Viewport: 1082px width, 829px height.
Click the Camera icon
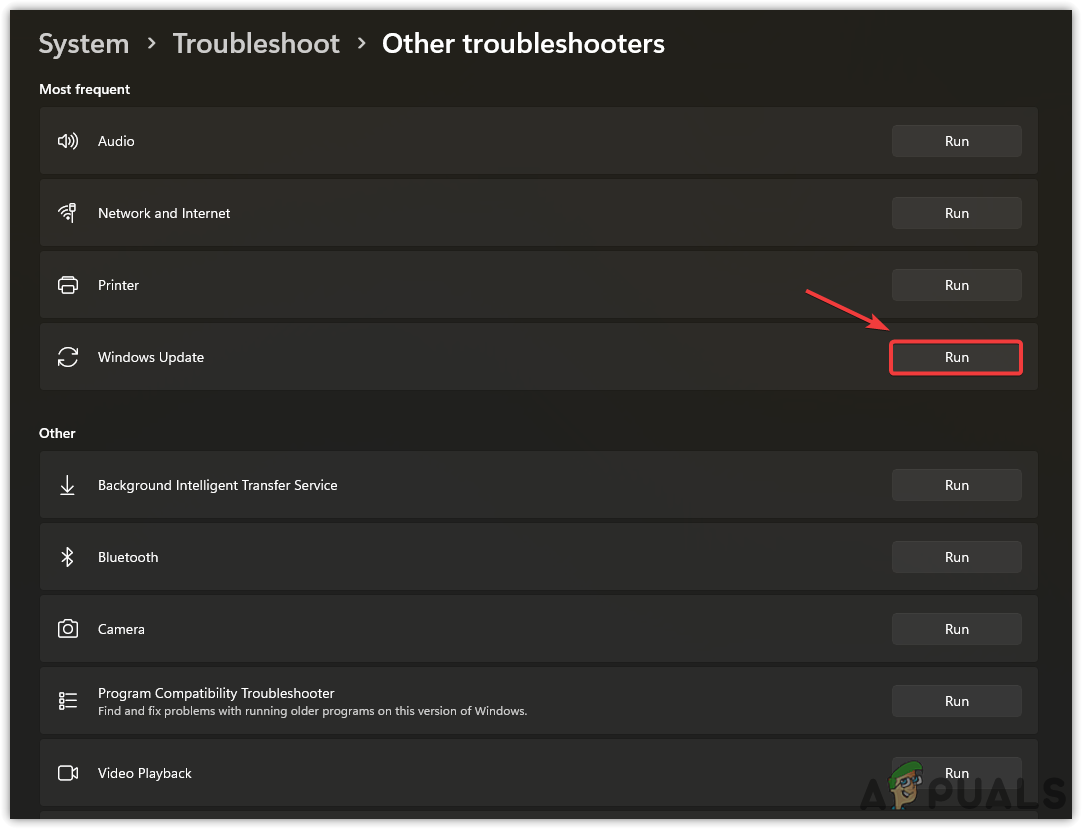pos(68,629)
